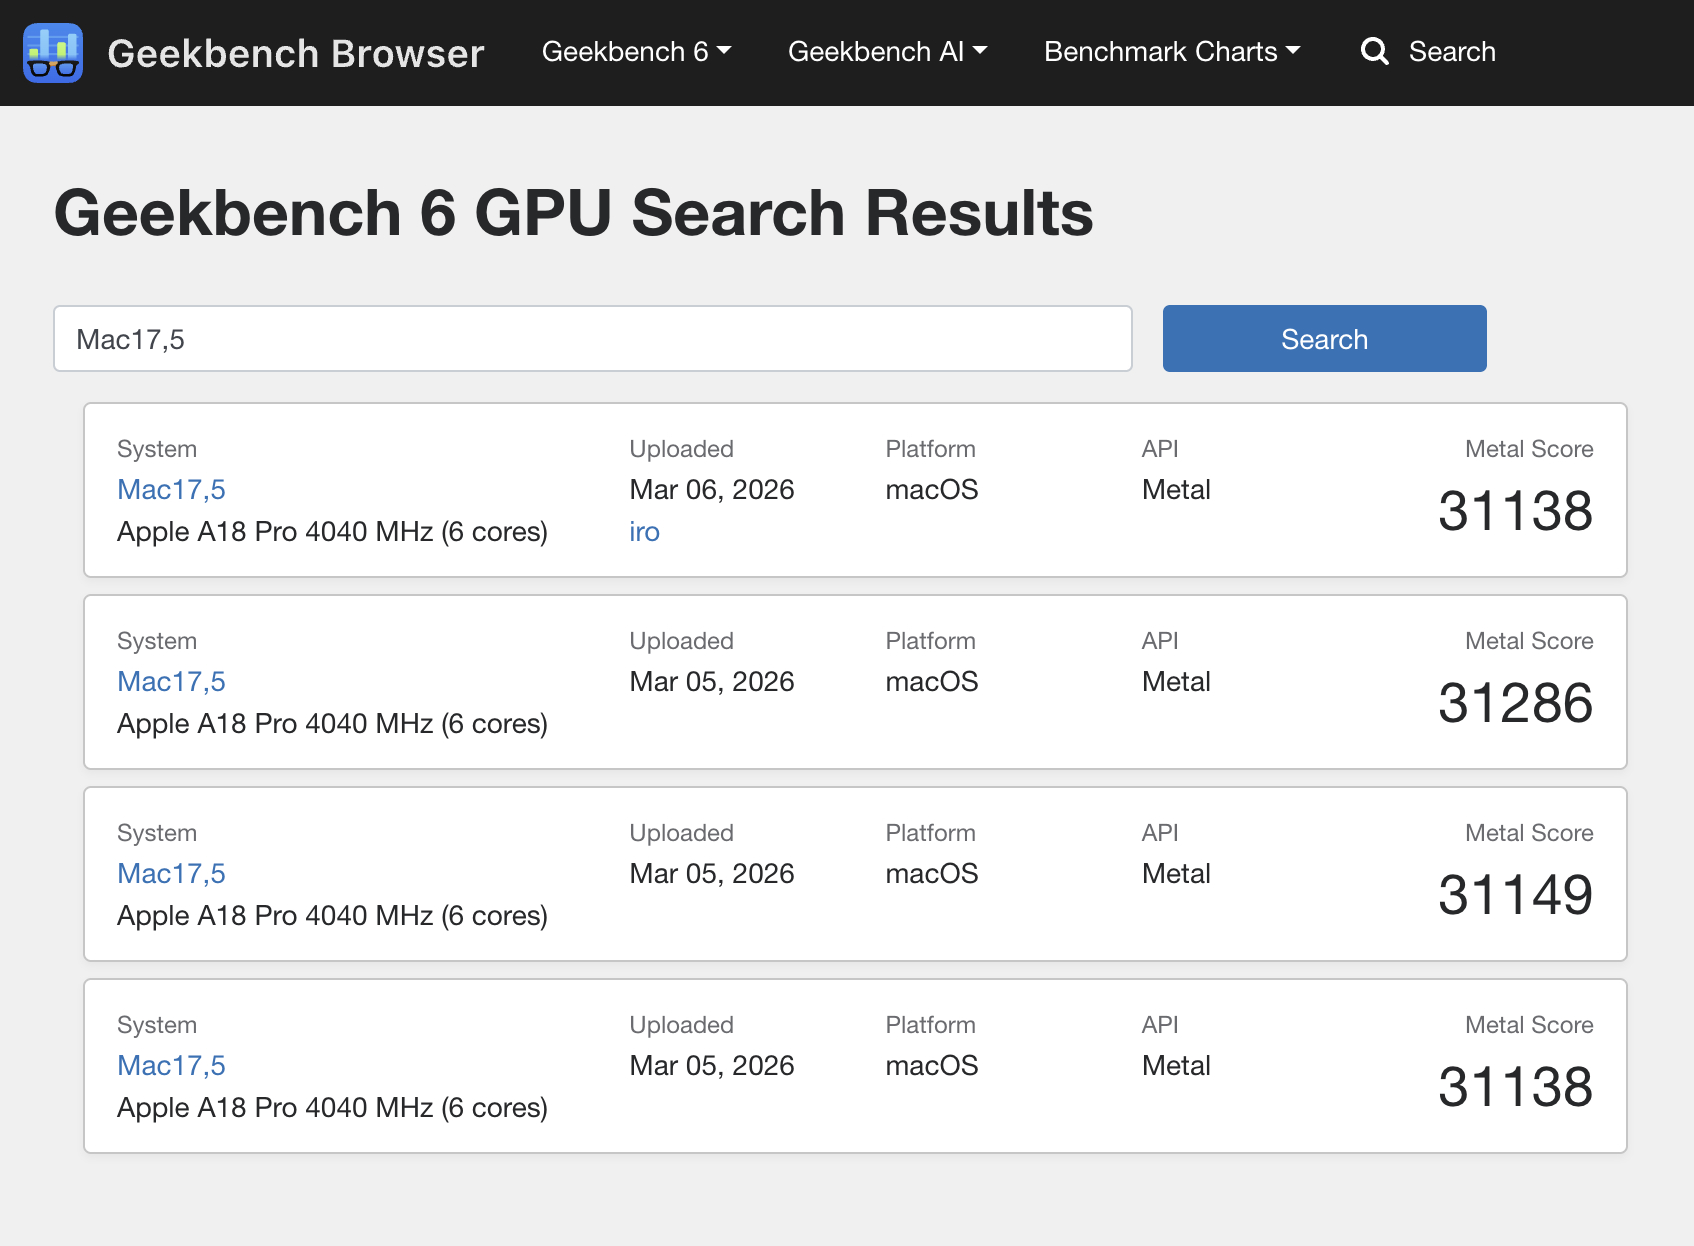Screen dimensions: 1694x1246
Task: Click the caret arrow beside Geekbench AI
Action: click(x=980, y=51)
